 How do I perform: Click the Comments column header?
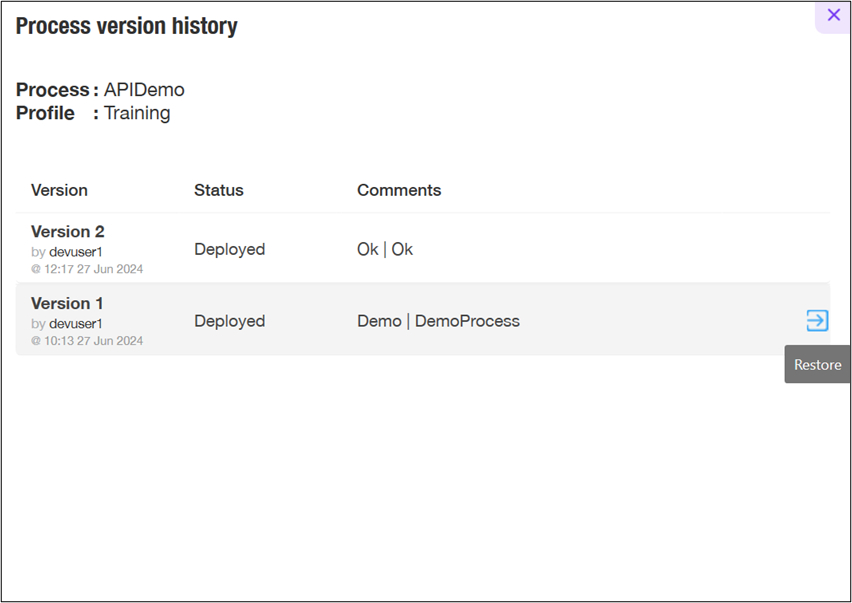tap(399, 190)
